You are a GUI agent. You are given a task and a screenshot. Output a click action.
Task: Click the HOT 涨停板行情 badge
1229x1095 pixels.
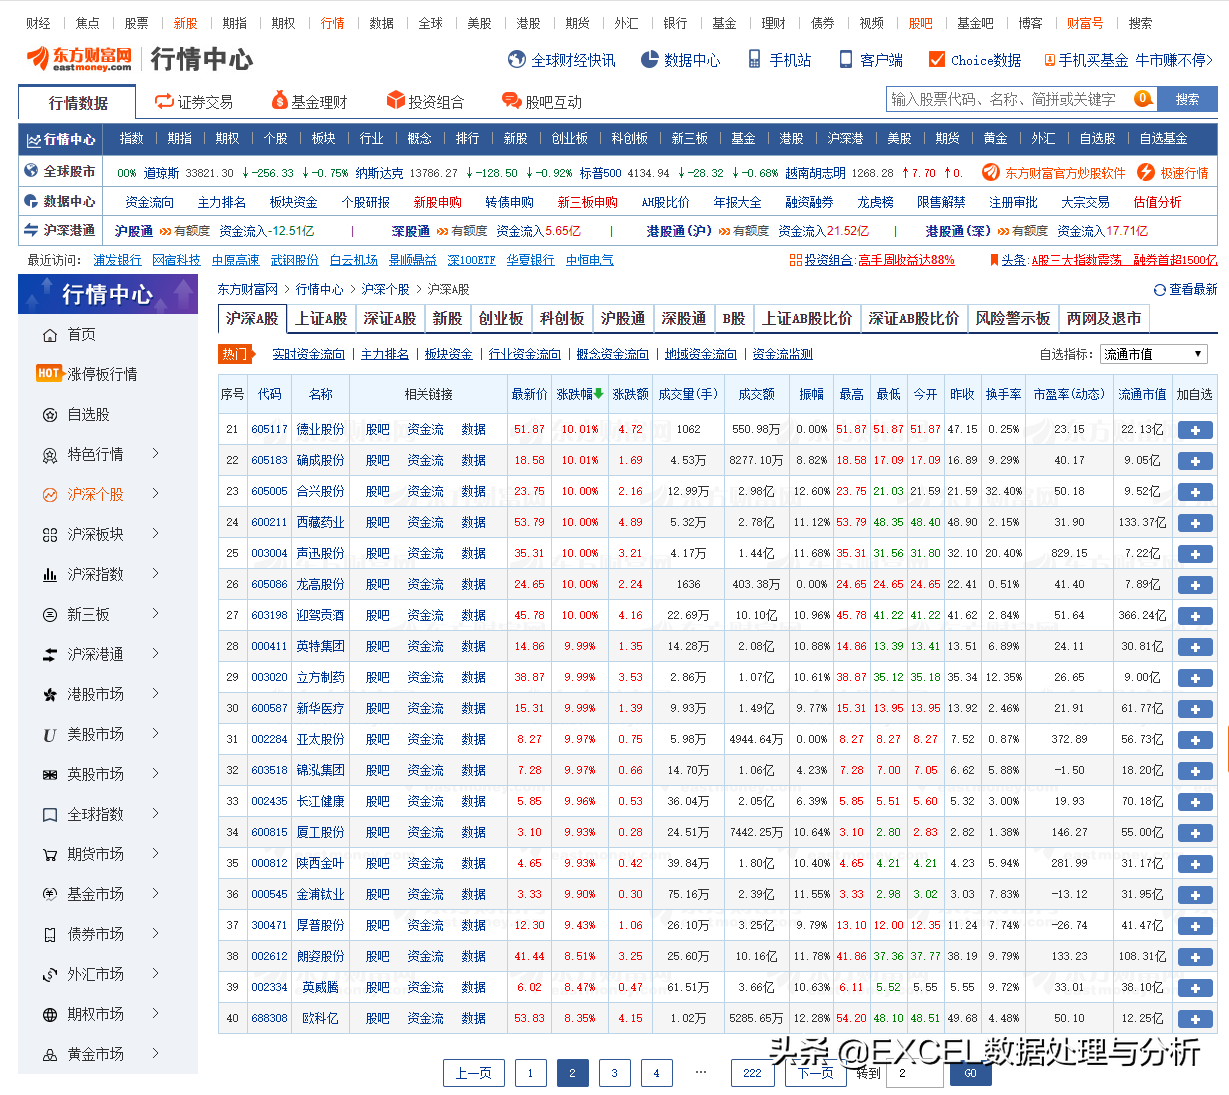pos(50,373)
